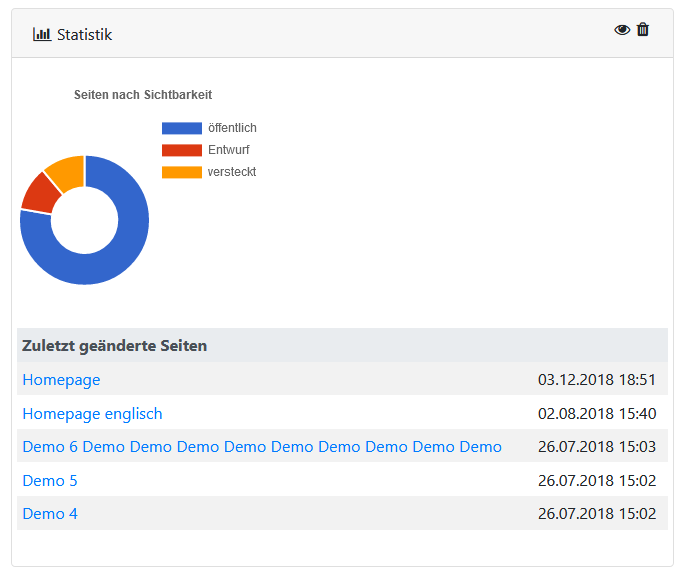This screenshot has width=682, height=578.
Task: Delete the Statistik widget with trash icon
Action: coord(643,30)
